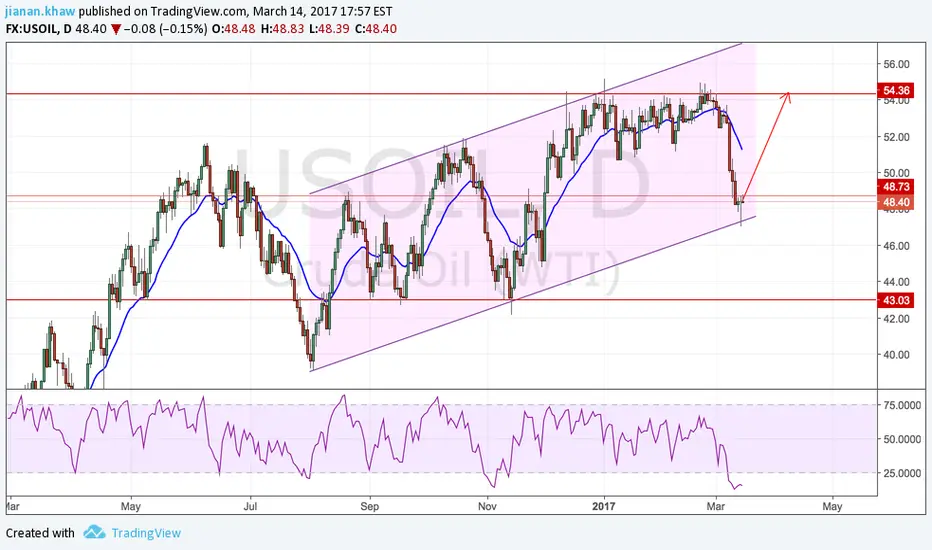This screenshot has height=550, width=932.
Task: Click the 44.00 price axis tick
Action: tap(896, 282)
